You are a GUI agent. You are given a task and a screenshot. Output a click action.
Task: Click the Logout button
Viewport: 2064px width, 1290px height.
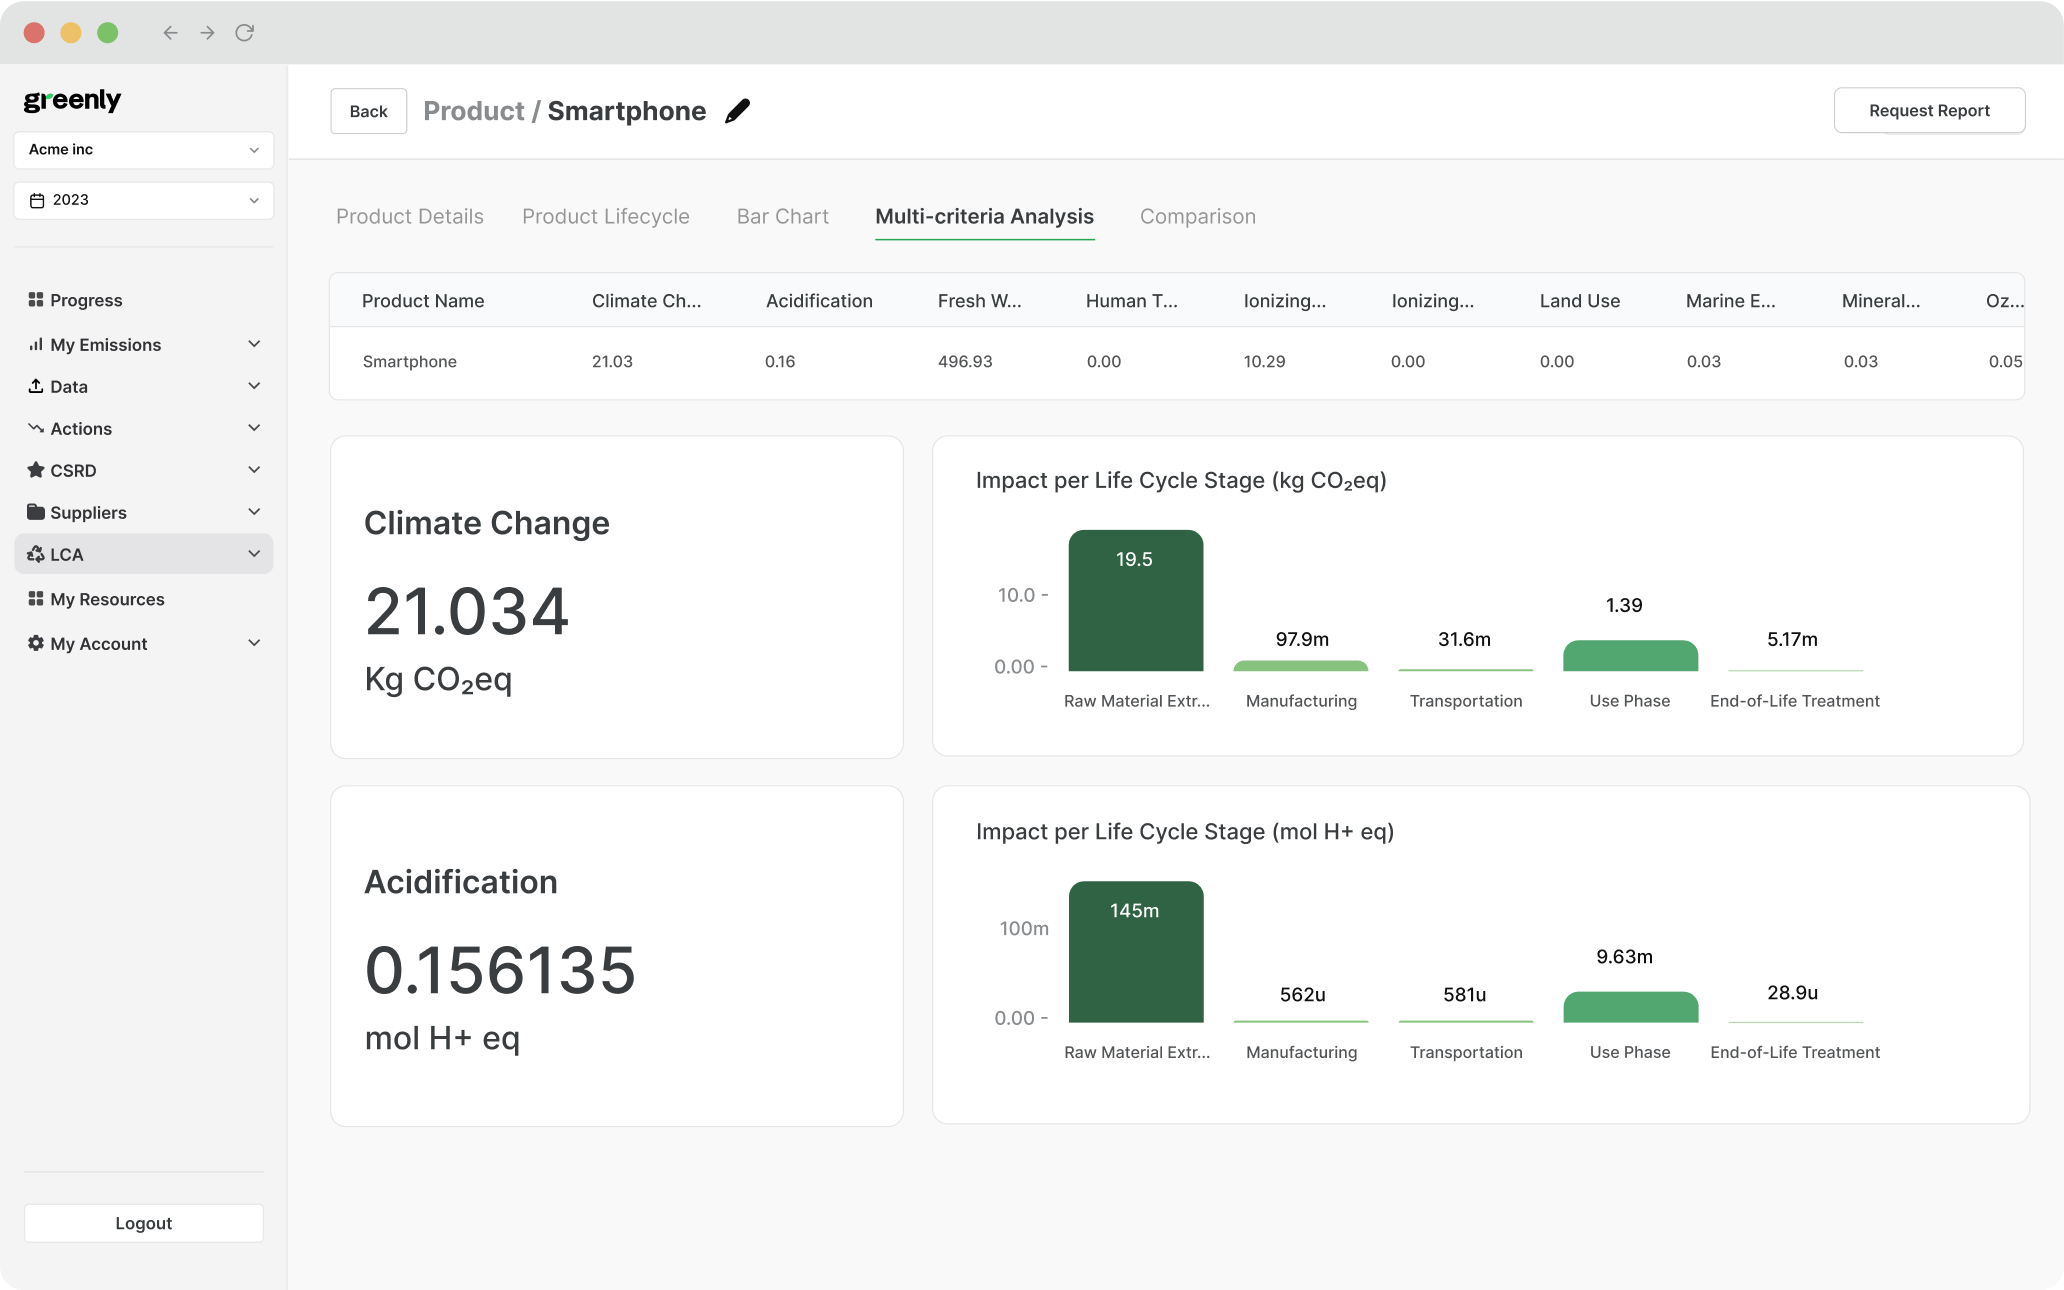point(144,1223)
